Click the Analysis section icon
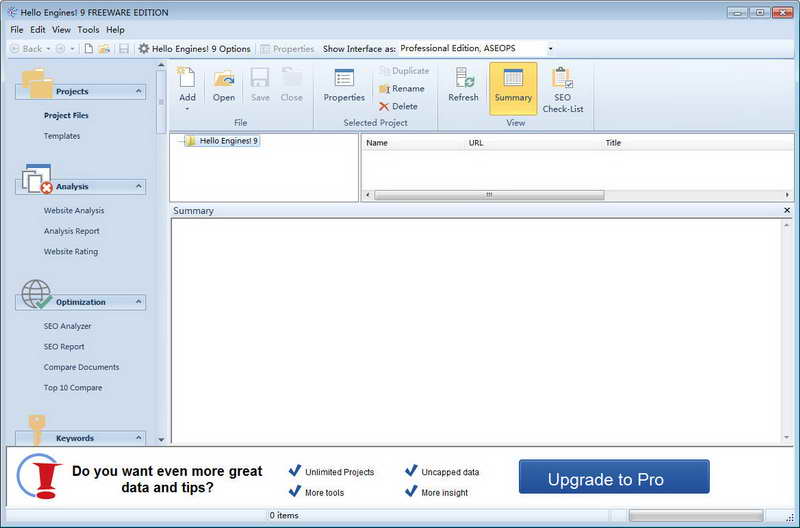800x528 pixels. [x=37, y=179]
